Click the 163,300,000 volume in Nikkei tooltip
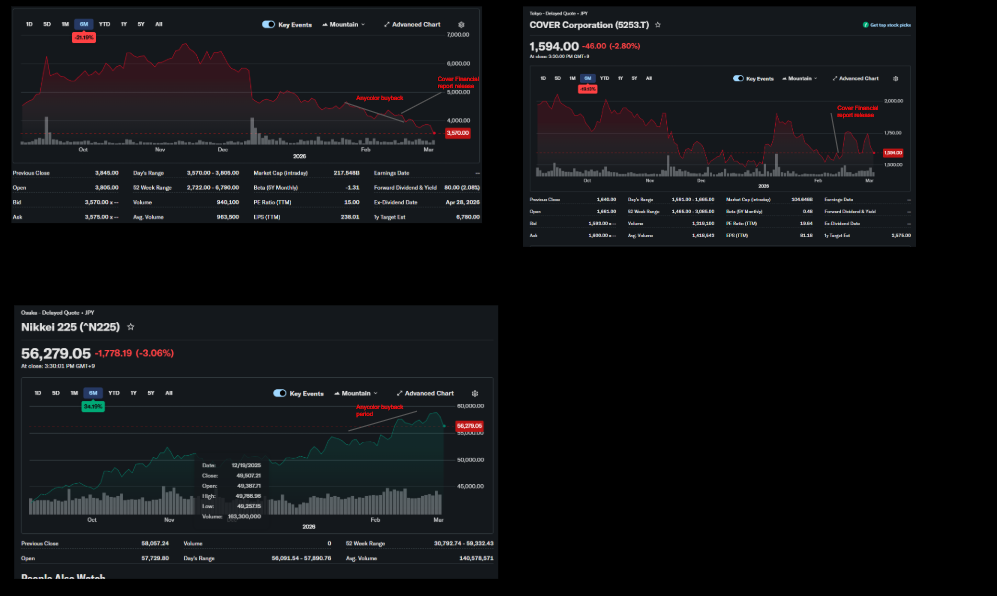997x596 pixels. (244, 516)
